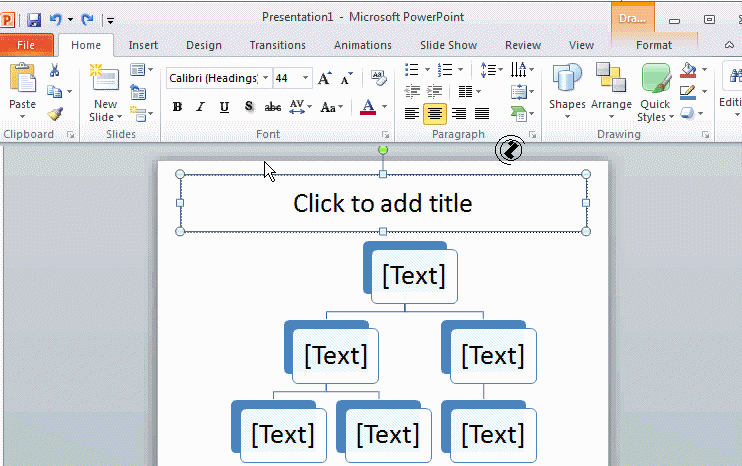Toggle Italic formatting
The width and height of the screenshot is (742, 466).
point(201,107)
